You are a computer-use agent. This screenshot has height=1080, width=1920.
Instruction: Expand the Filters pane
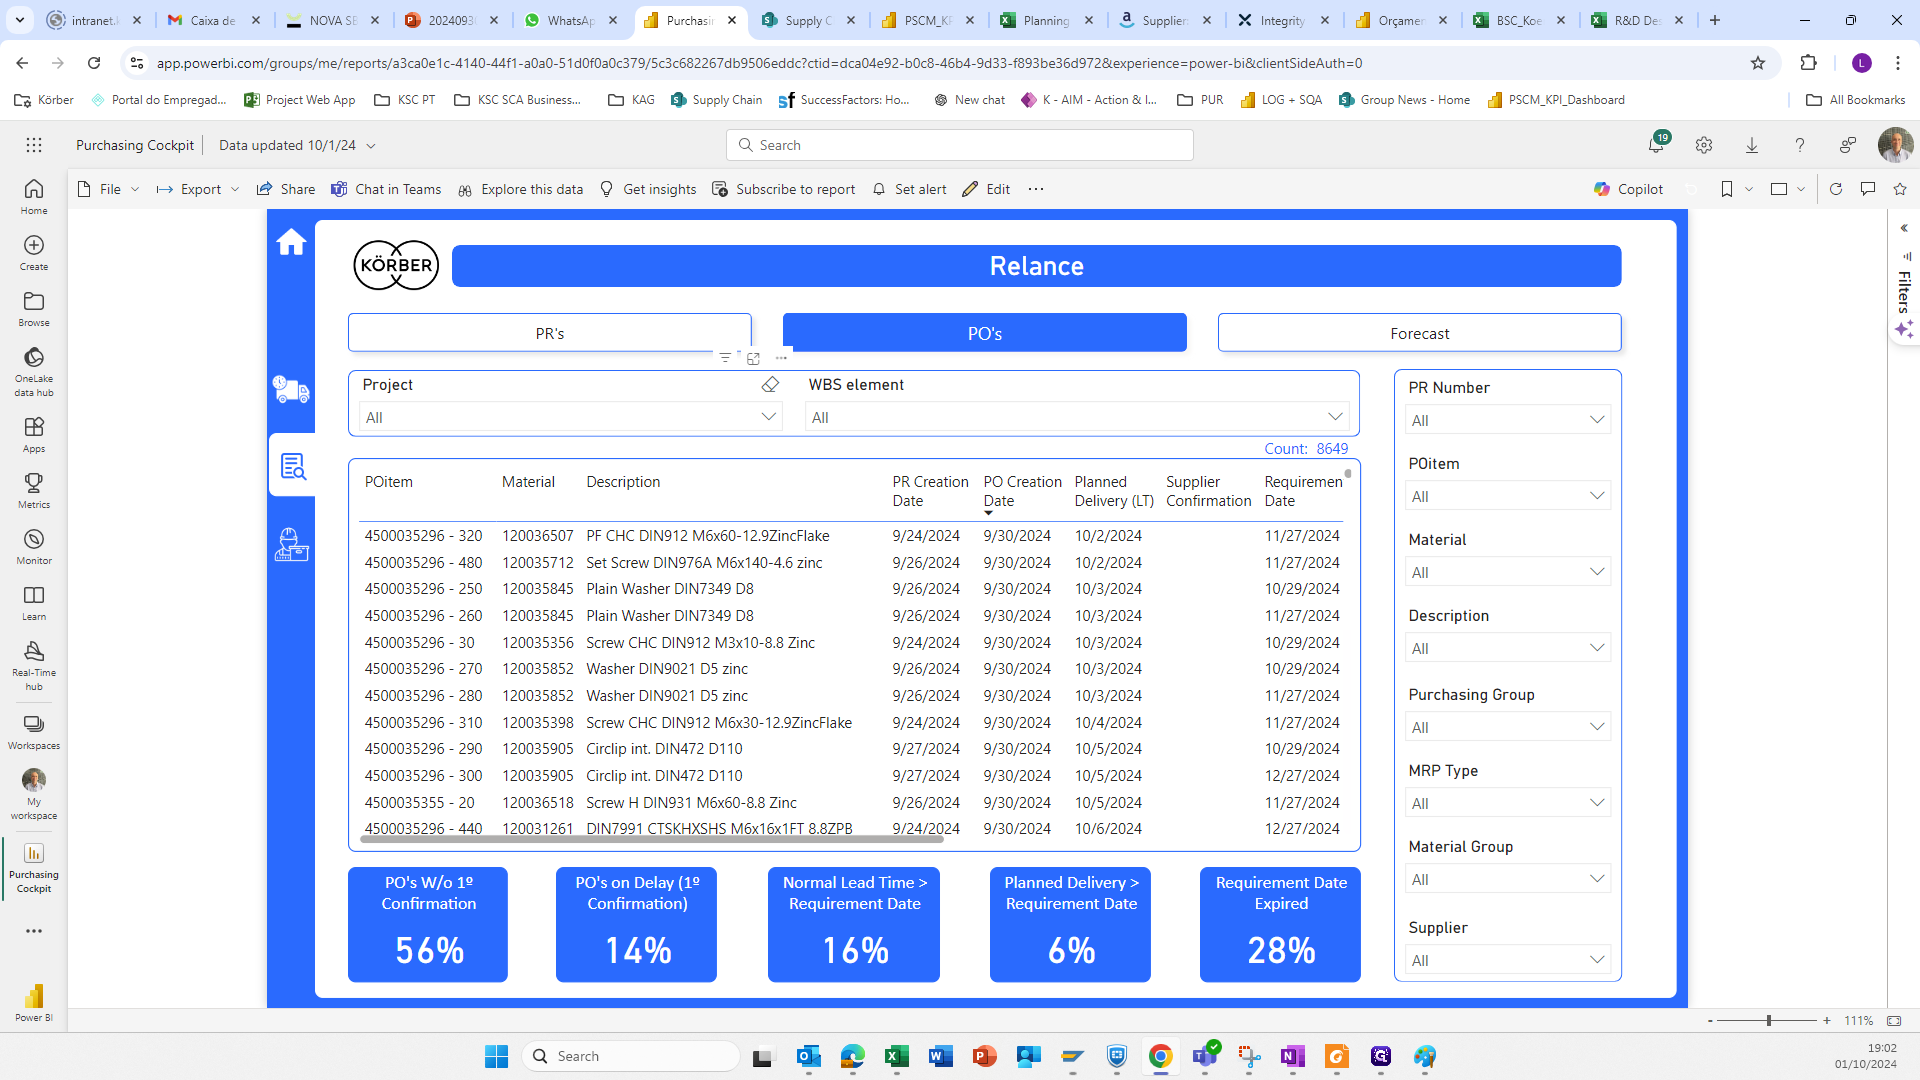click(1904, 228)
